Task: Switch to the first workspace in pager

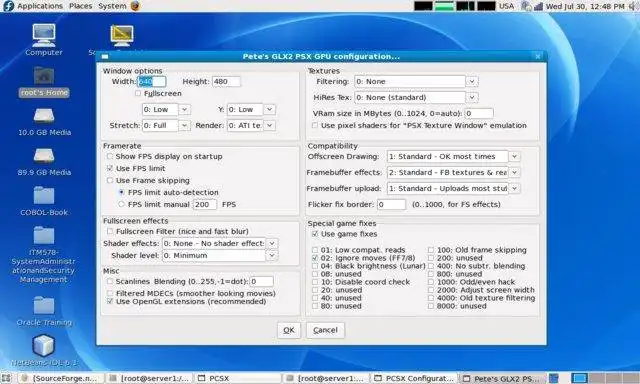Action: (579, 378)
